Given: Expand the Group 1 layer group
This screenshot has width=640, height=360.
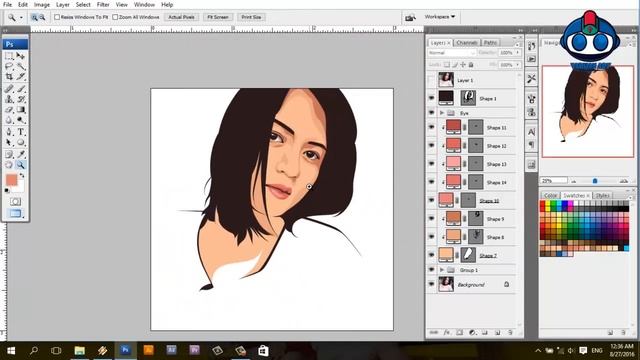Looking at the screenshot, I should coord(442,270).
